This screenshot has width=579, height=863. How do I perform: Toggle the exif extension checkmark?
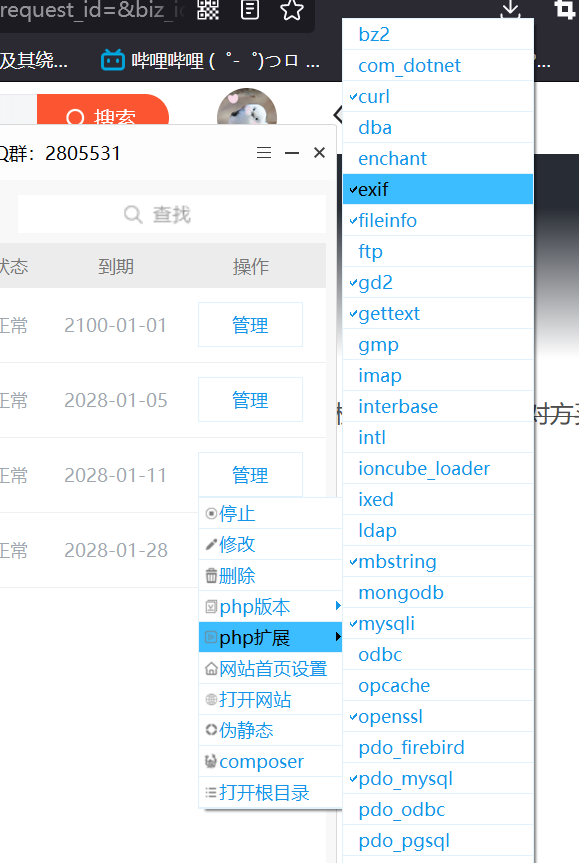tap(438, 189)
